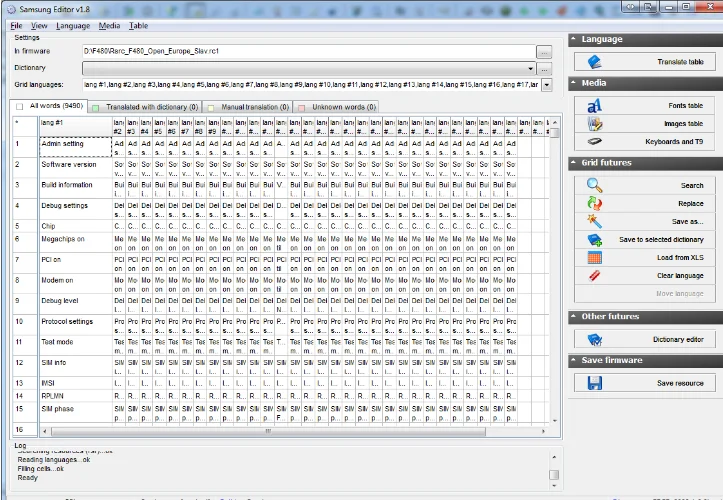Open the Table menu

coord(138,26)
